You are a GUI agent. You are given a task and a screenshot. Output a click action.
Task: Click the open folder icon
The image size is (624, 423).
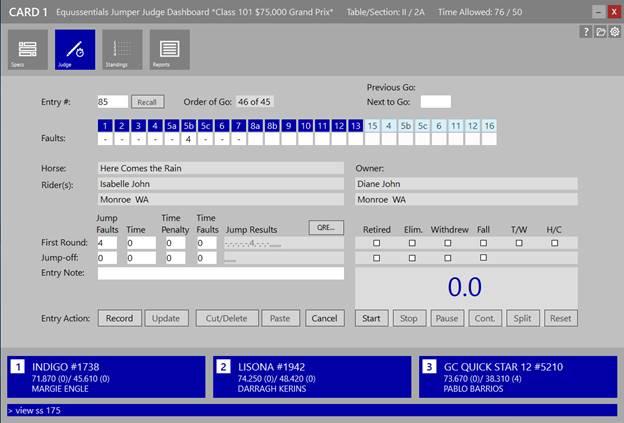pyautogui.click(x=600, y=32)
